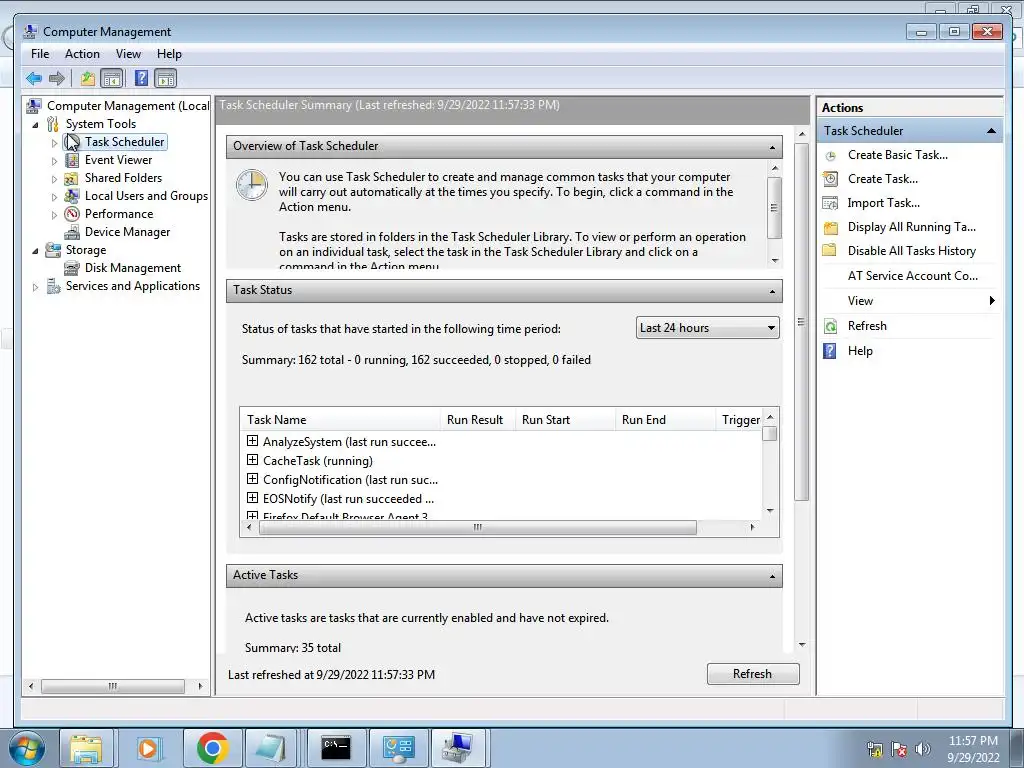Click the Event Viewer icon in tree

click(72, 160)
